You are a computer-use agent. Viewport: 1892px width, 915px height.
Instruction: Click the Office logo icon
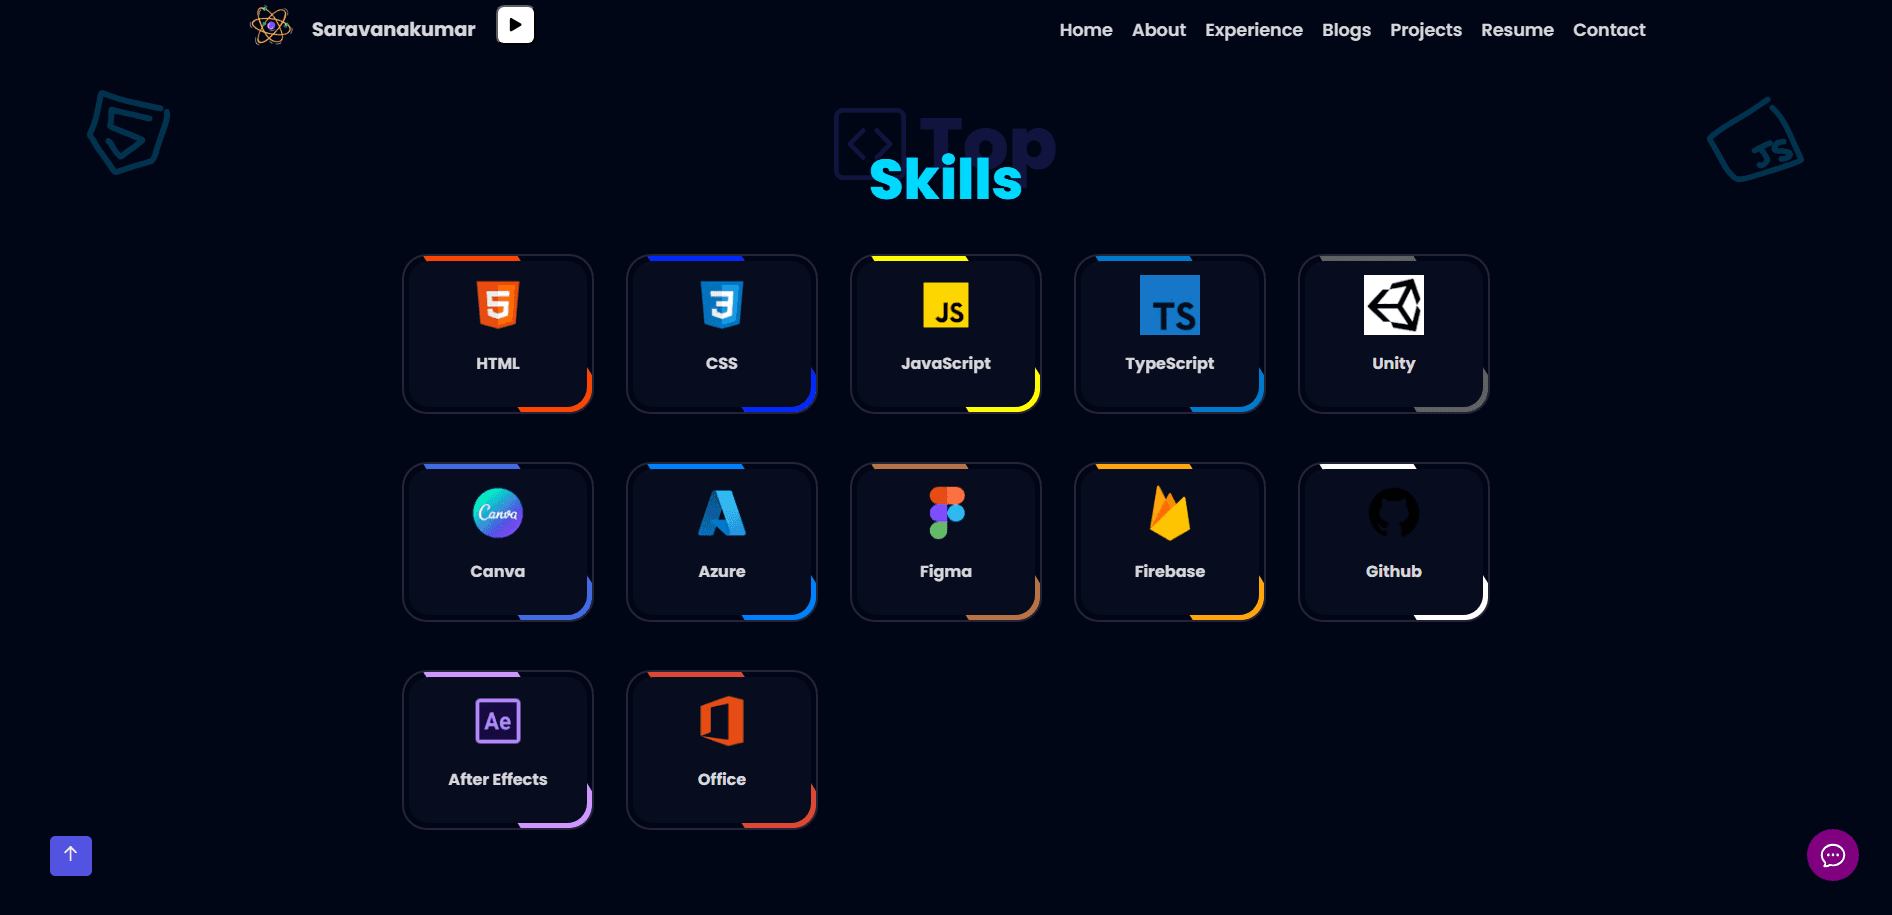tap(722, 721)
